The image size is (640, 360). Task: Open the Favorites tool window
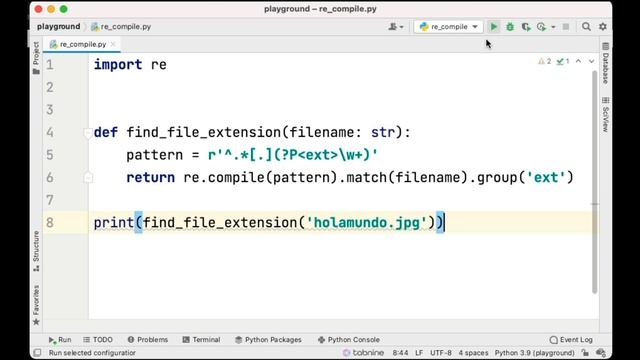pos(36,305)
